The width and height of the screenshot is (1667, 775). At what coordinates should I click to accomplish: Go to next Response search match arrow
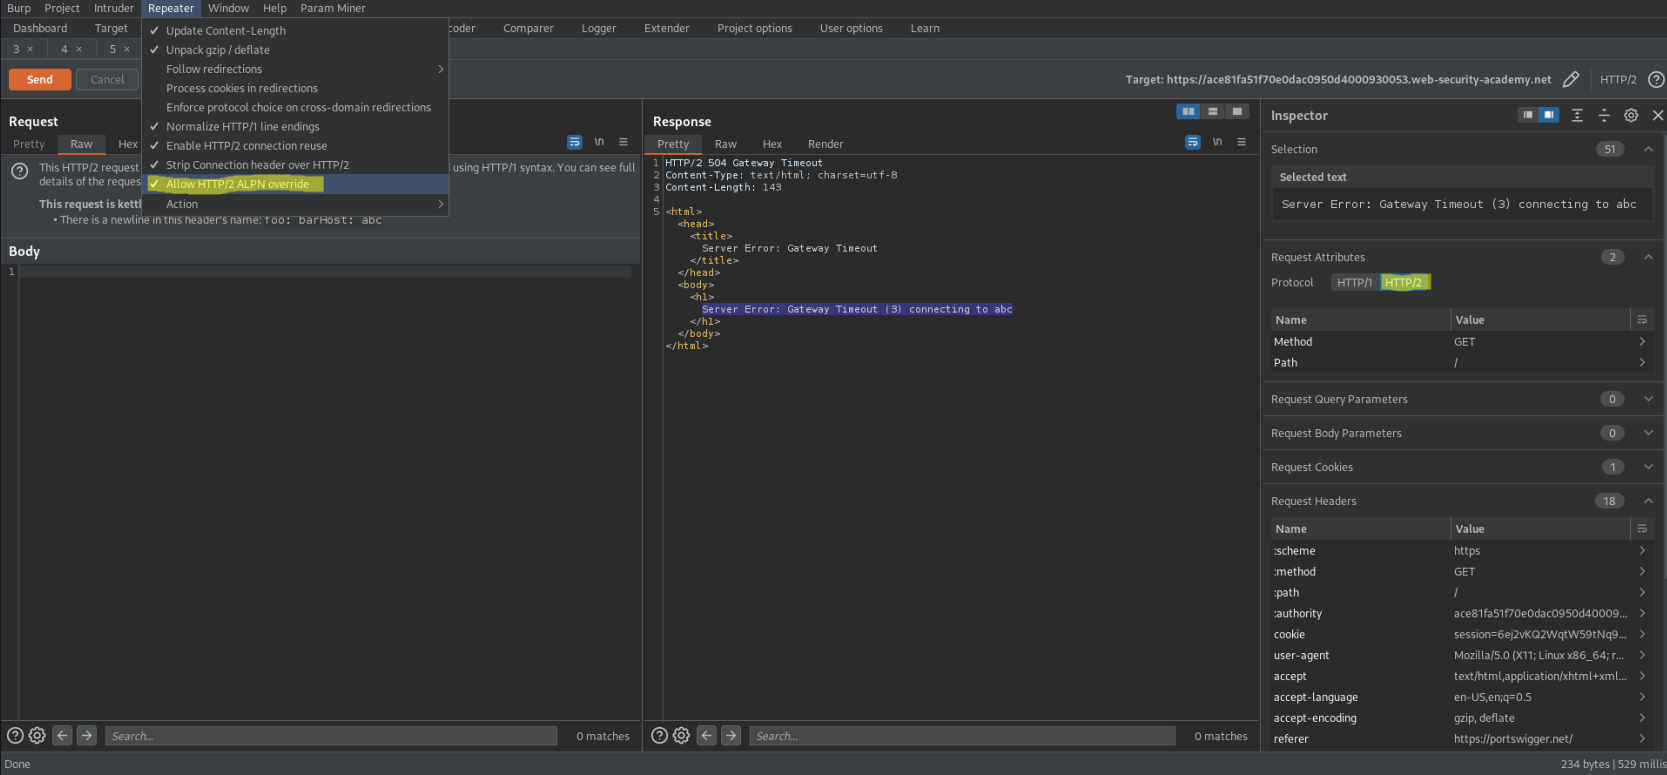tap(731, 735)
